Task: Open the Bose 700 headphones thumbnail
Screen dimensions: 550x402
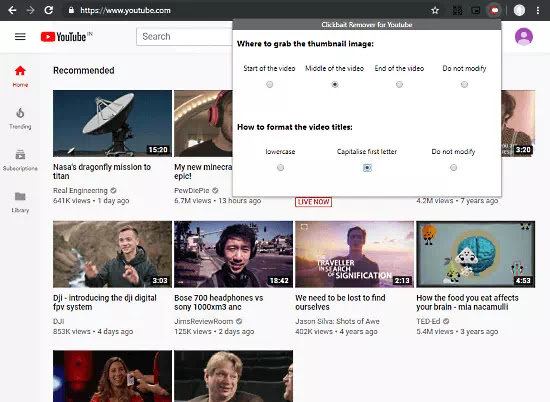Action: tap(233, 254)
